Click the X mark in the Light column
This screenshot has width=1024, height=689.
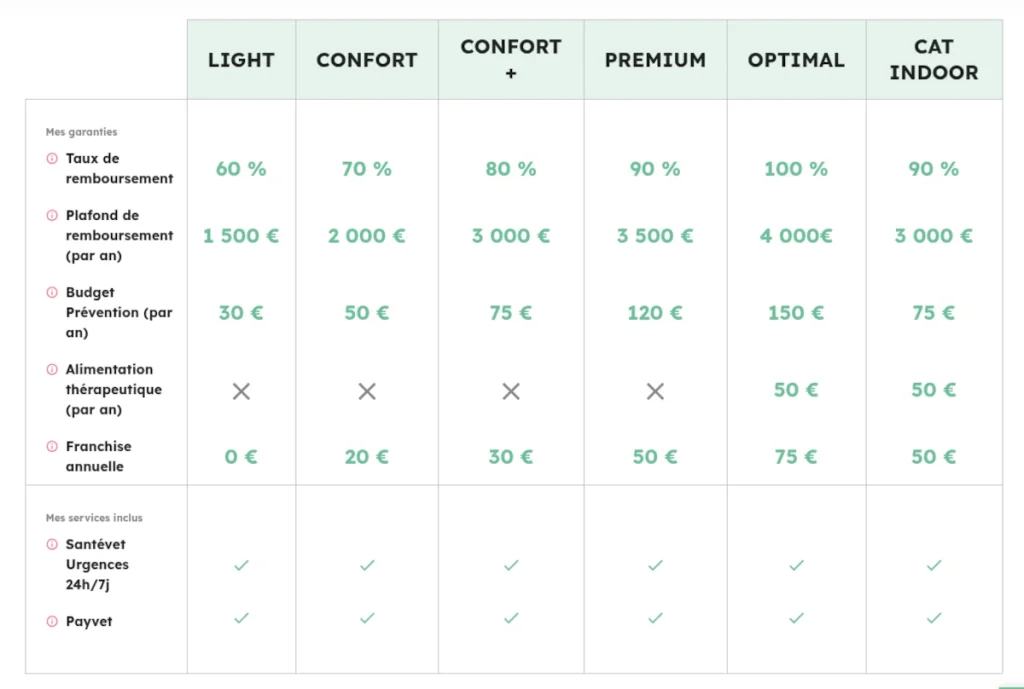click(x=241, y=391)
